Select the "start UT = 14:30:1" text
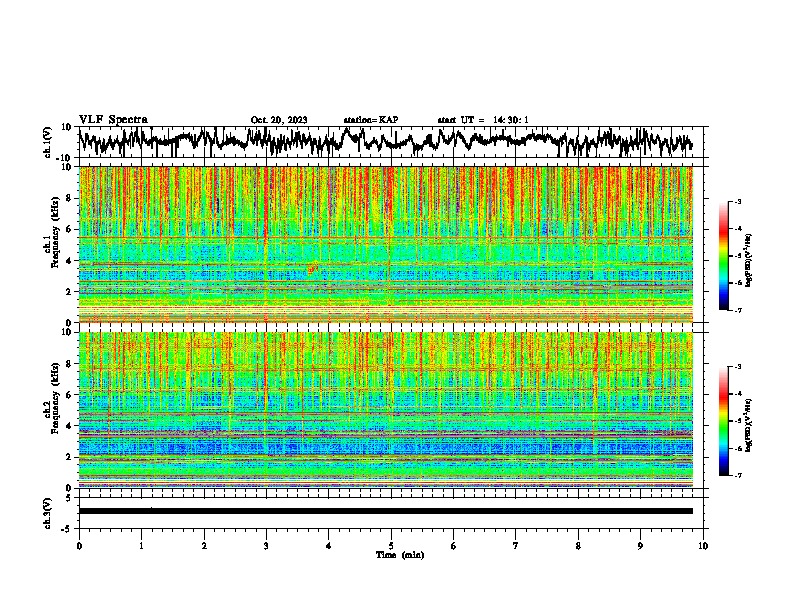The image size is (792, 612). click(483, 120)
